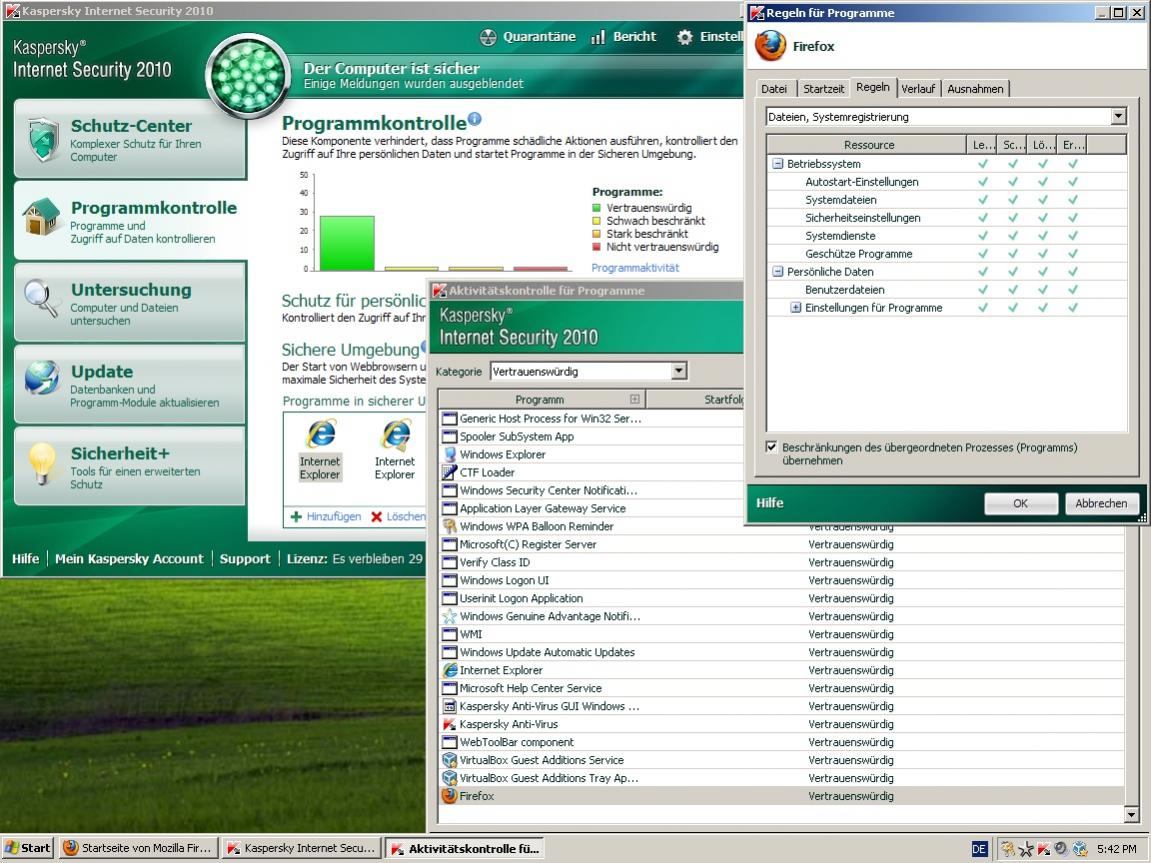Select the second Internet Explorer safe-run icon
The height and width of the screenshot is (863, 1151).
click(x=396, y=434)
